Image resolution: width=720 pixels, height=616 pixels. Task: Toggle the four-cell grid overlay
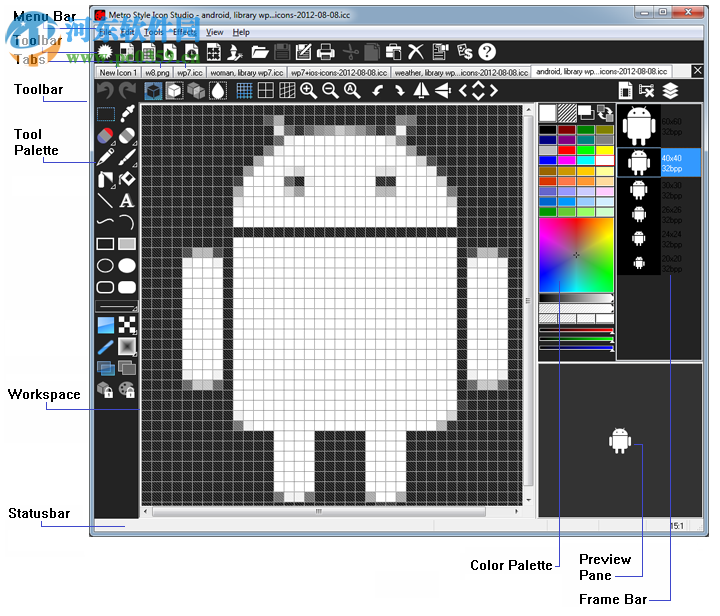pyautogui.click(x=266, y=90)
